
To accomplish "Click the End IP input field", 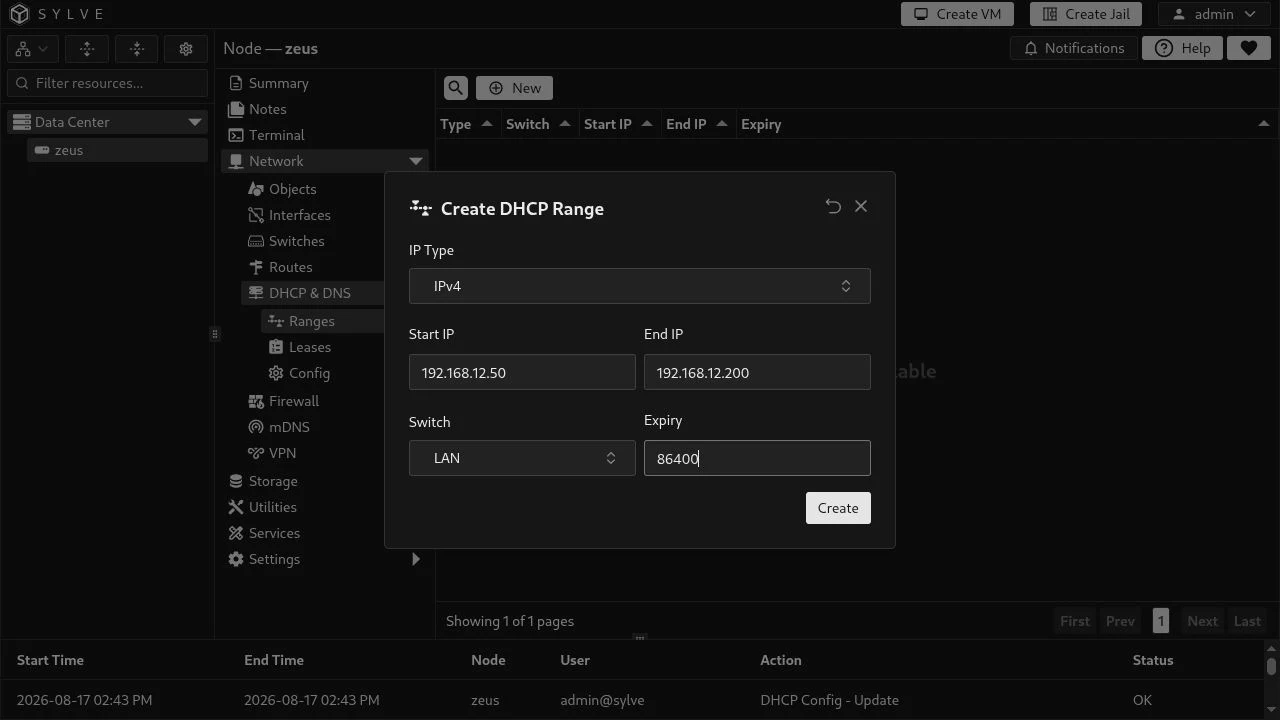I will (x=757, y=372).
